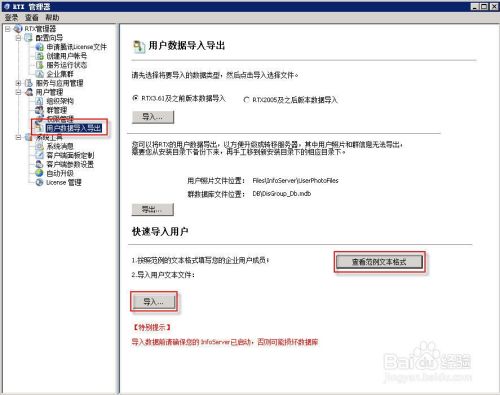Click 查看范例文本格式 button

(379, 262)
